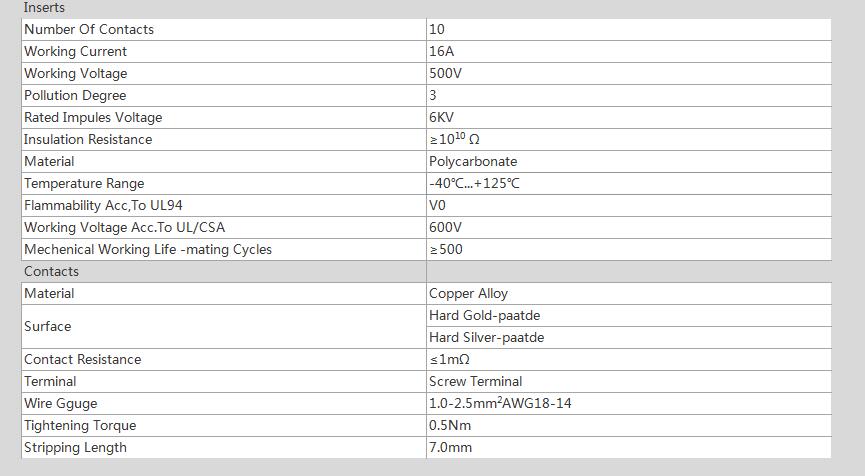Select the Contact Resistance value cell
The height and width of the screenshot is (476, 865).
tap(629, 360)
